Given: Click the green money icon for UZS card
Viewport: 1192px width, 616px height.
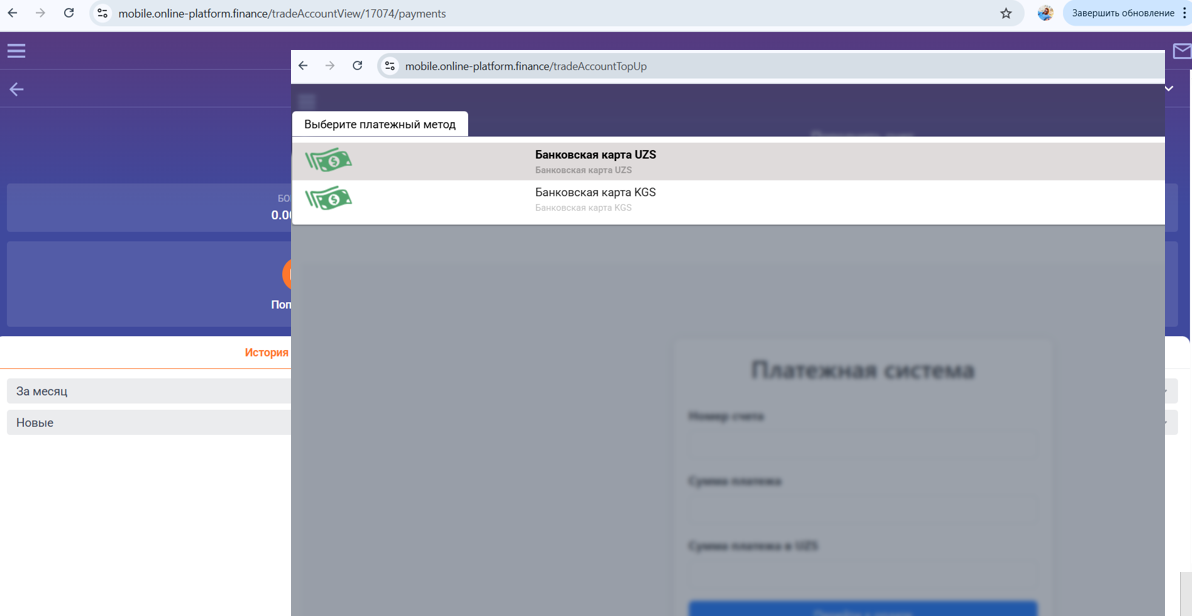Looking at the screenshot, I should (328, 160).
